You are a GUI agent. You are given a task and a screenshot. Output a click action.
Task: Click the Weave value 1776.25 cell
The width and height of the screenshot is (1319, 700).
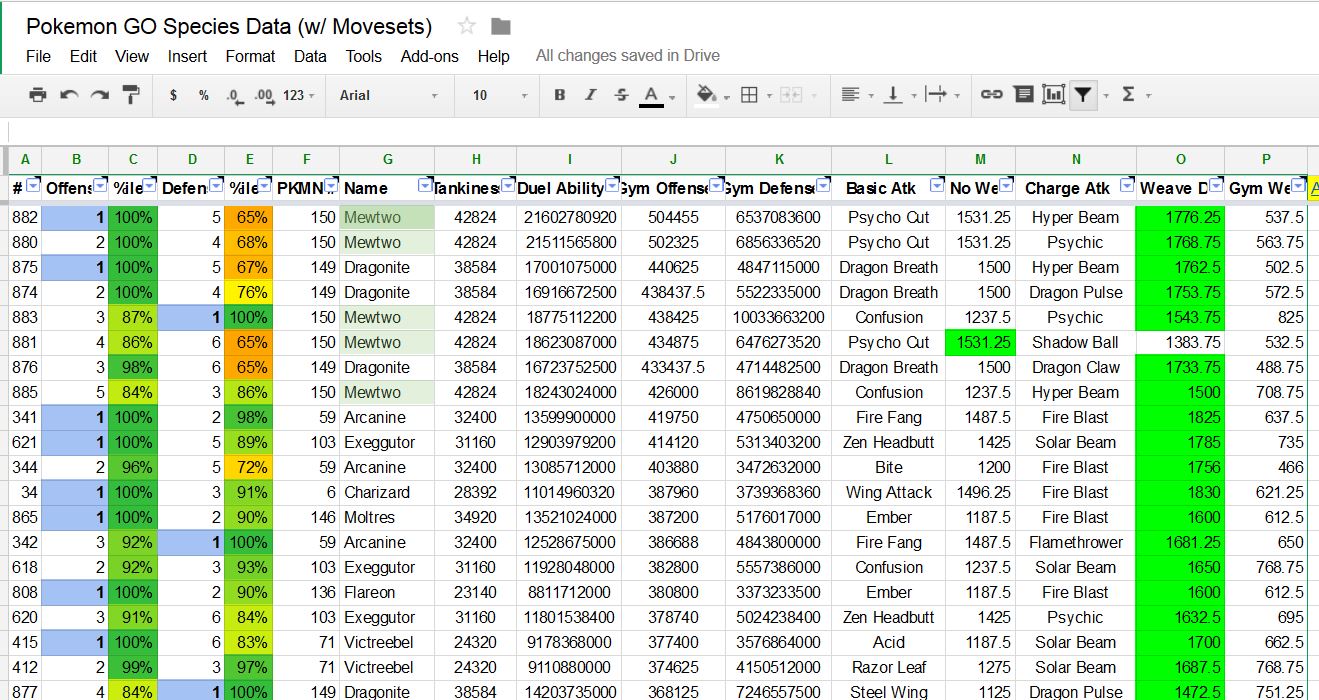(x=1180, y=217)
